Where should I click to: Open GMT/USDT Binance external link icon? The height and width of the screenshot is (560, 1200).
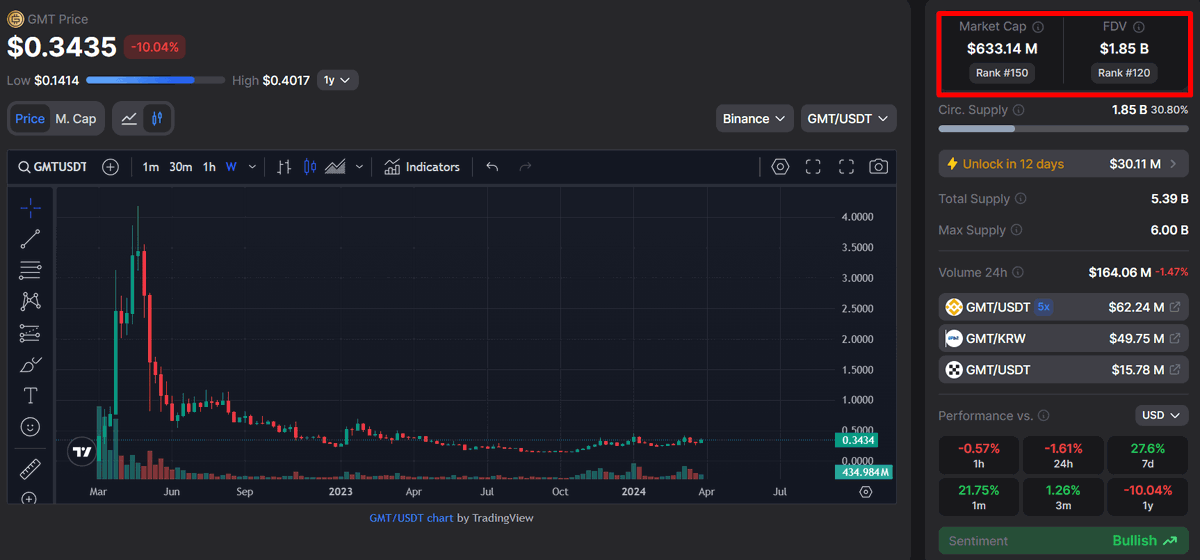[1175, 307]
